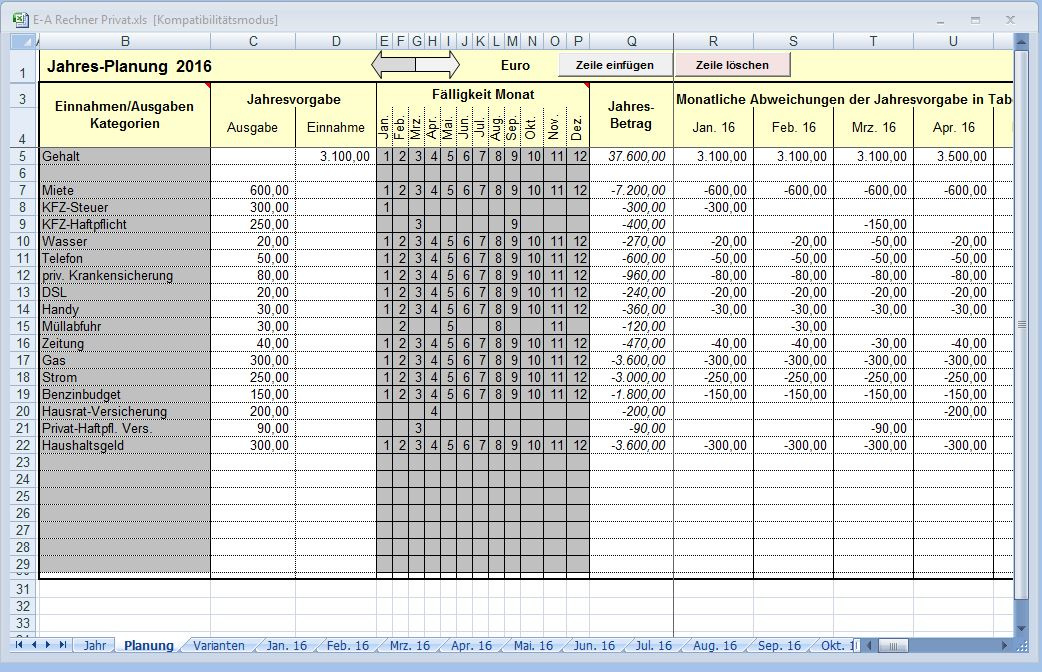1042x672 pixels.
Task: Open the Jan. 16 sheet tab
Action: coord(286,645)
